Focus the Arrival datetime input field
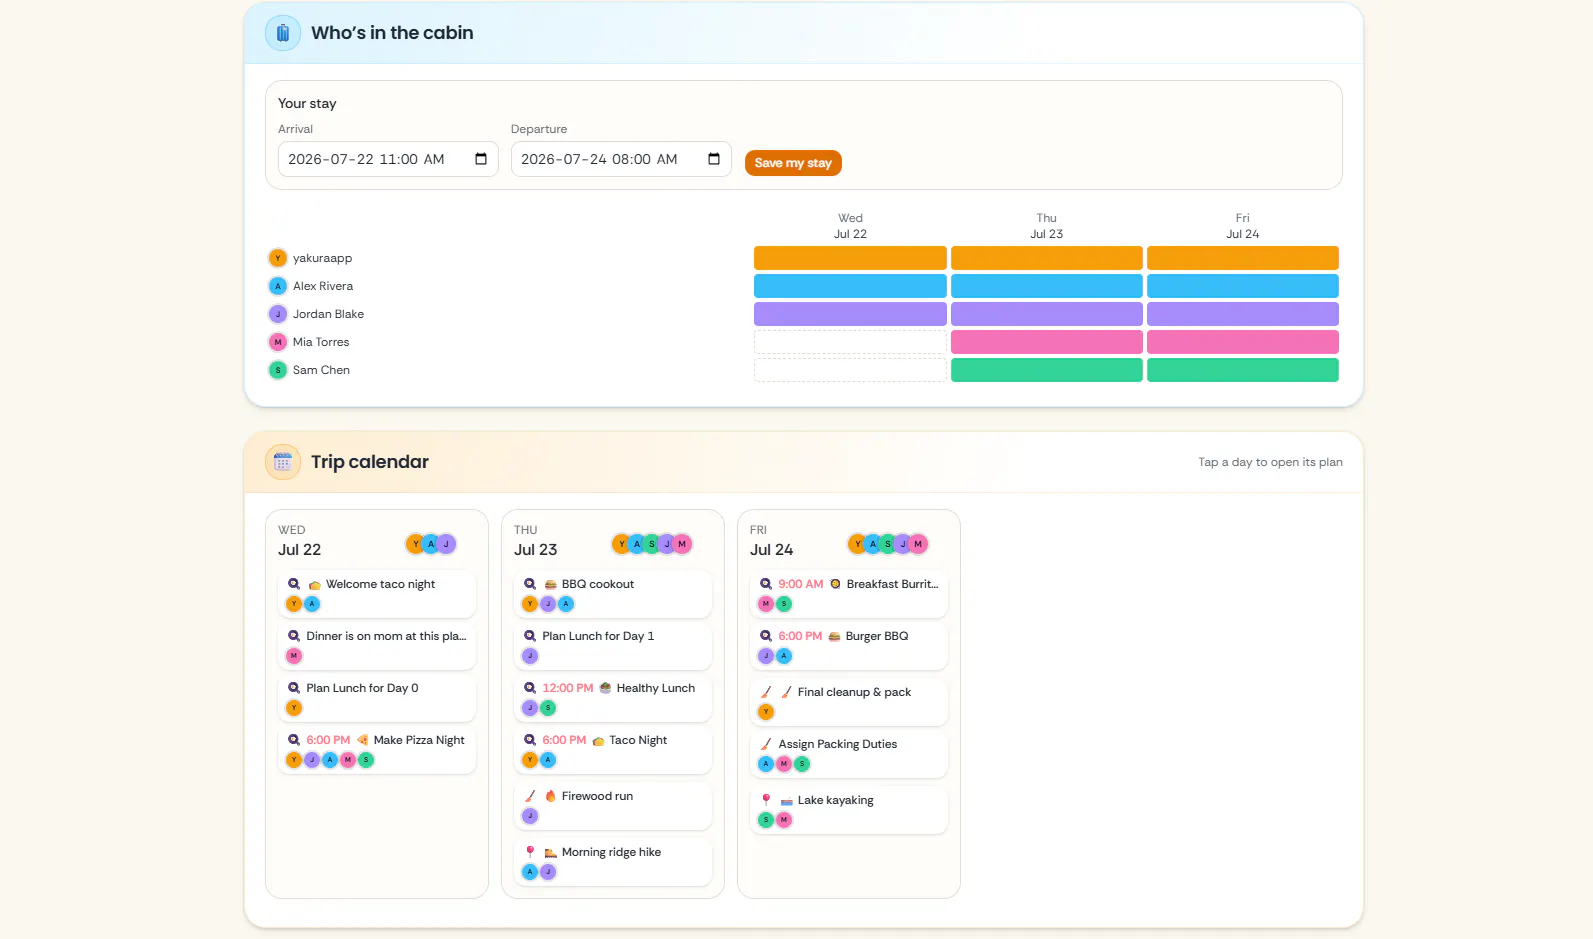The width and height of the screenshot is (1593, 939). pyautogui.click(x=388, y=159)
